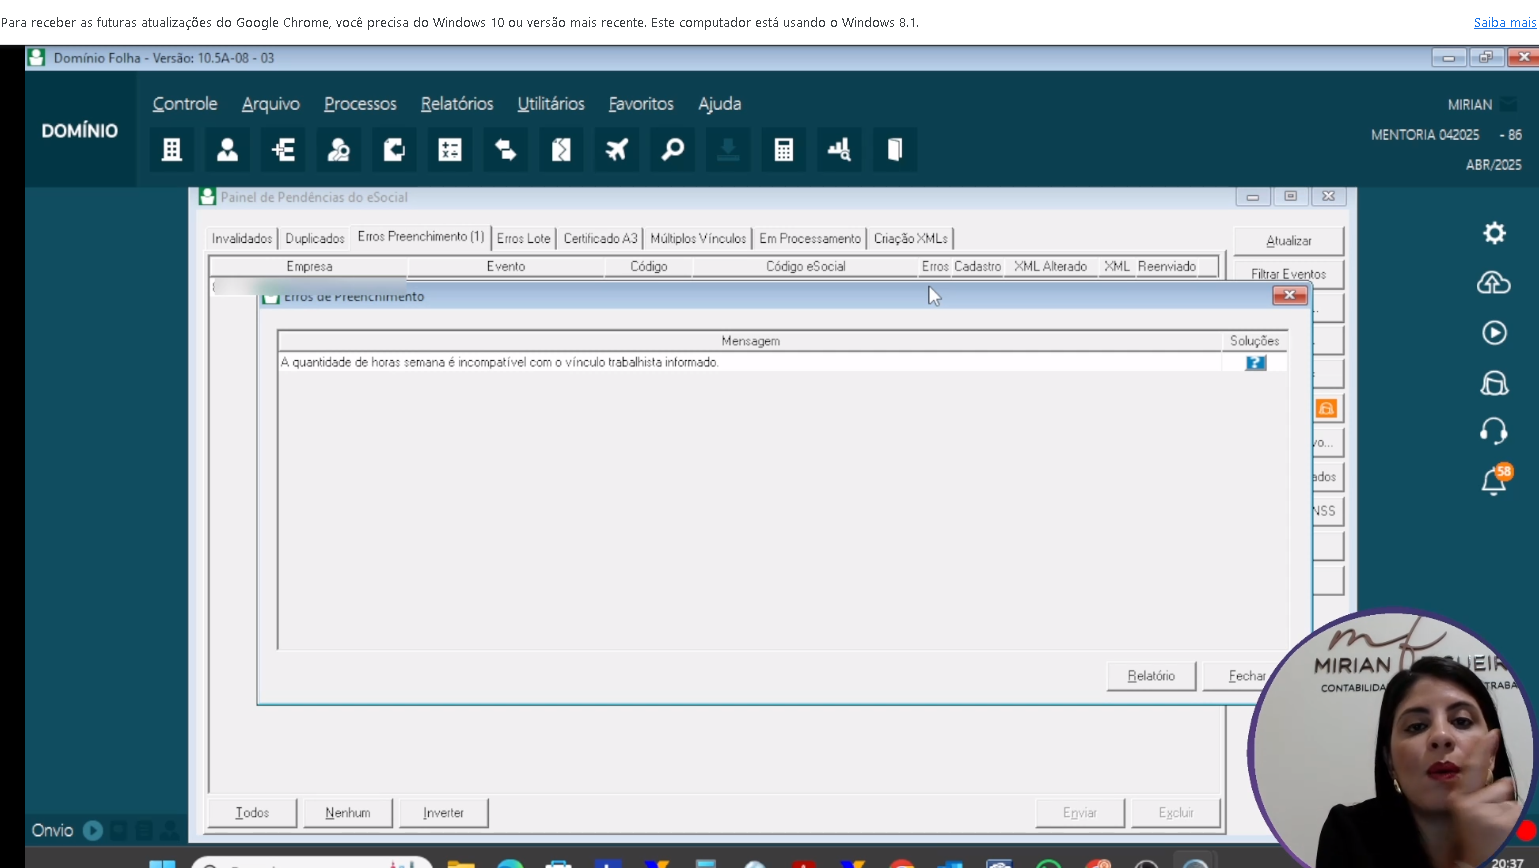Screen dimensions: 1539x868
Task: Click the Filtrar Eventos button
Action: click(x=1289, y=274)
